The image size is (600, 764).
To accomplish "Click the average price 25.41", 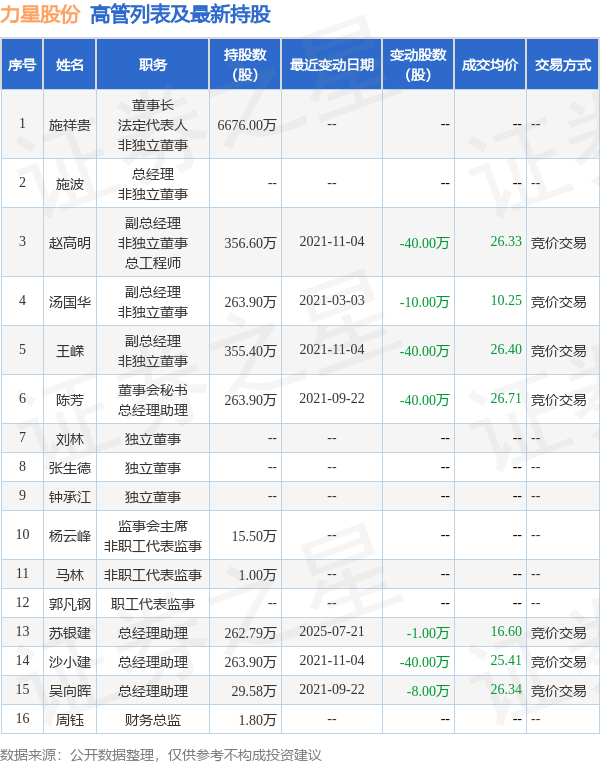I will click(x=506, y=660).
